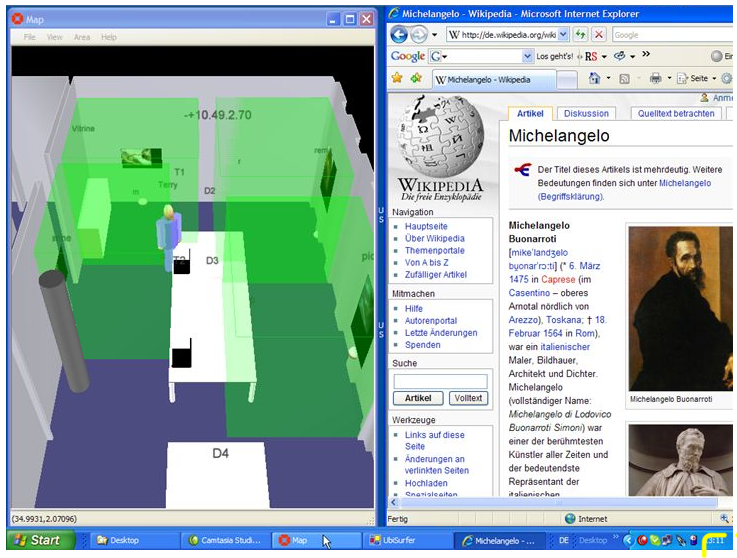Viewport: 737px width, 558px height.
Task: Click the Michelangelo statue bust thumbnail
Action: pos(680,460)
